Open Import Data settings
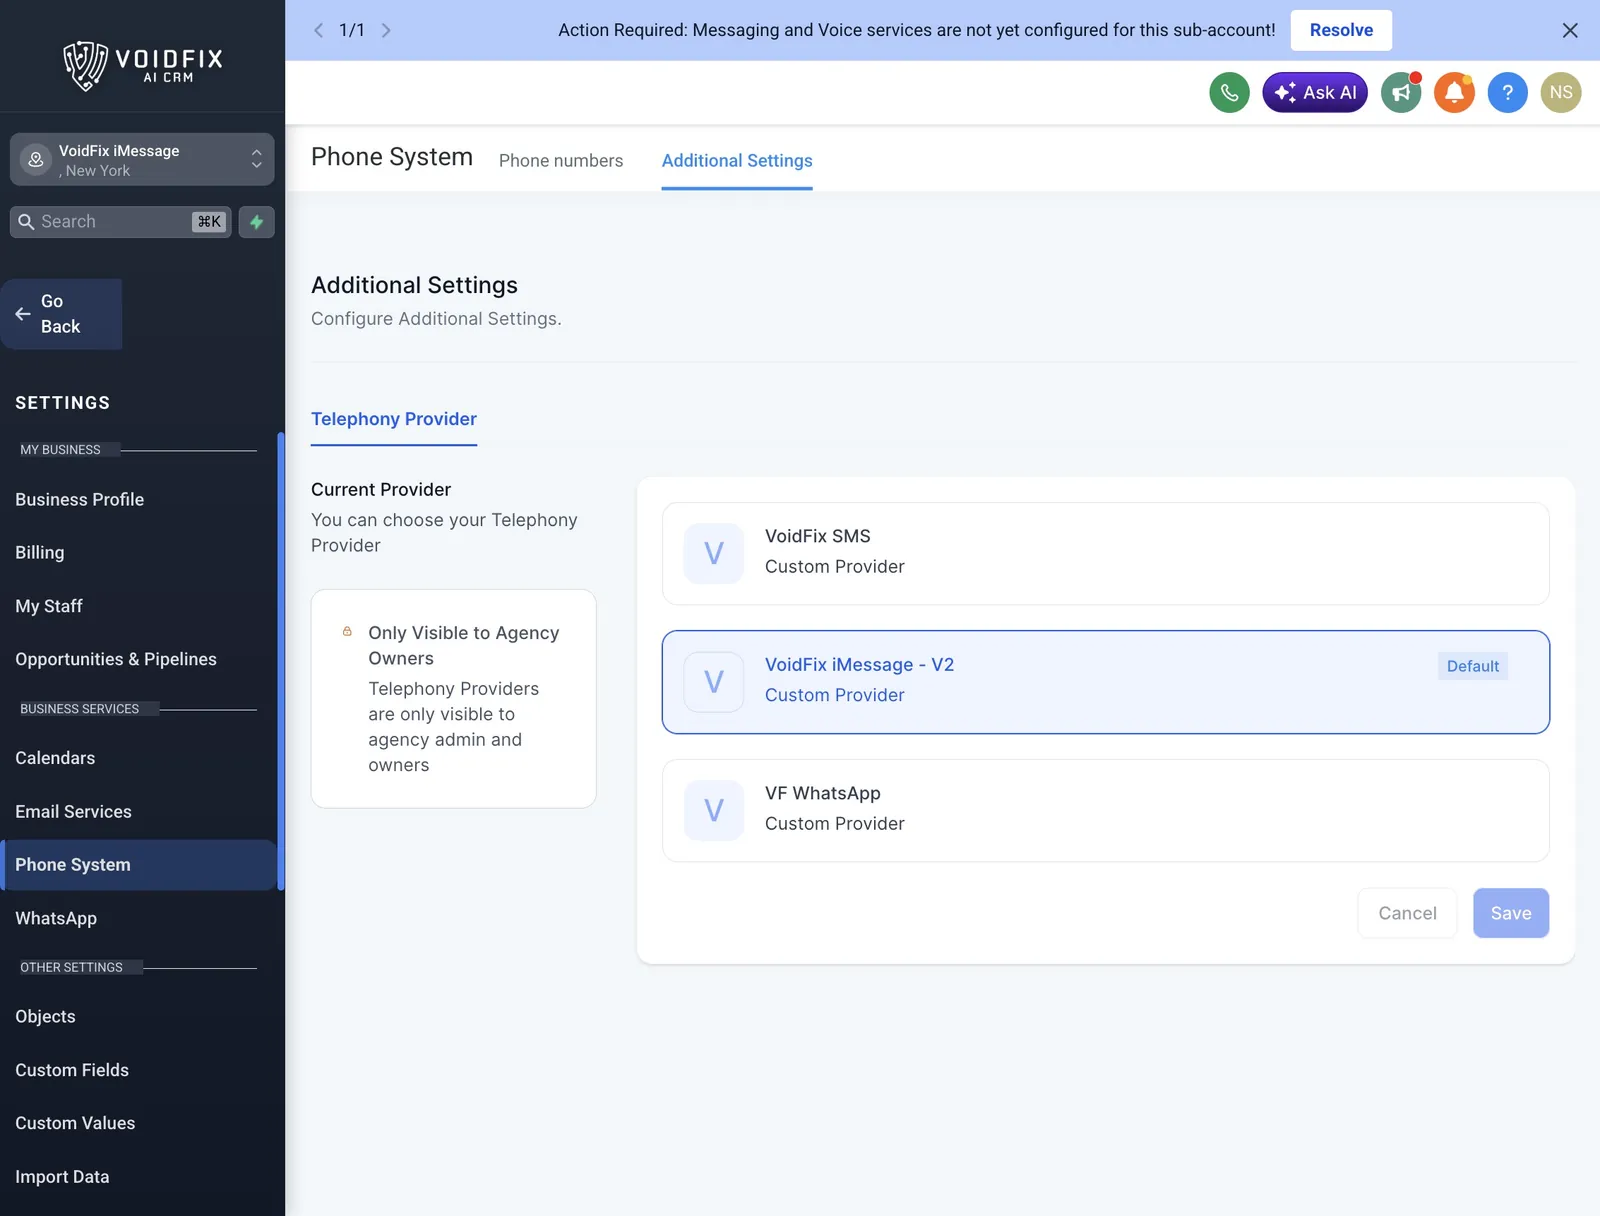This screenshot has width=1600, height=1216. (62, 1177)
